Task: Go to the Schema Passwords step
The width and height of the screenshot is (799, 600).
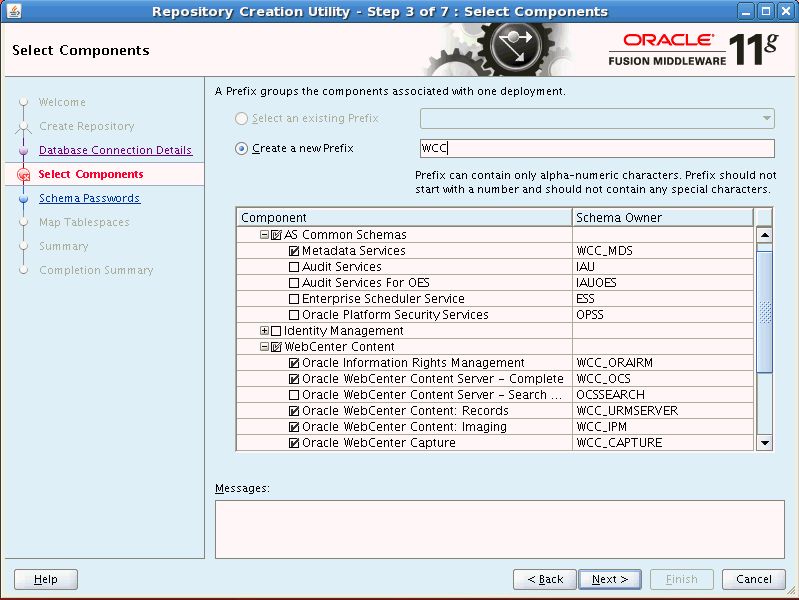Action: tap(90, 198)
